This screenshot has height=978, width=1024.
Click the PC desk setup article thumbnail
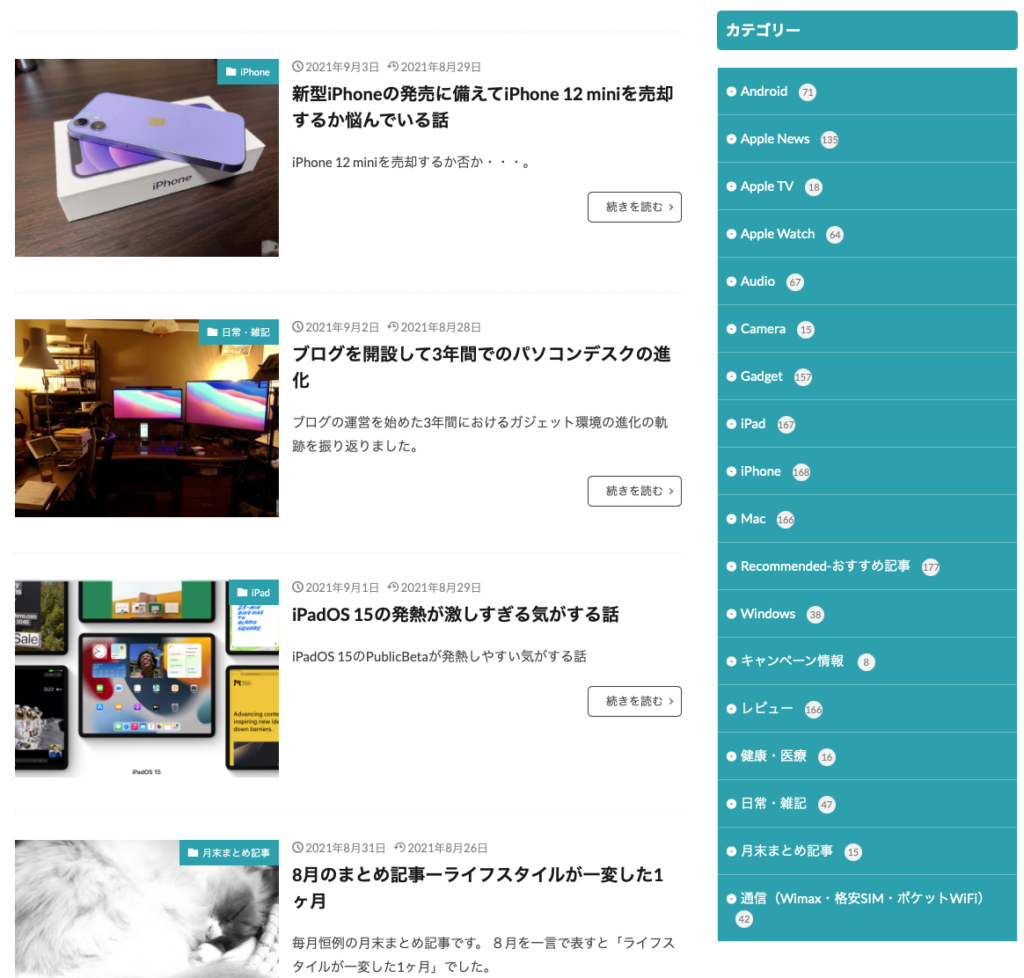coord(147,418)
